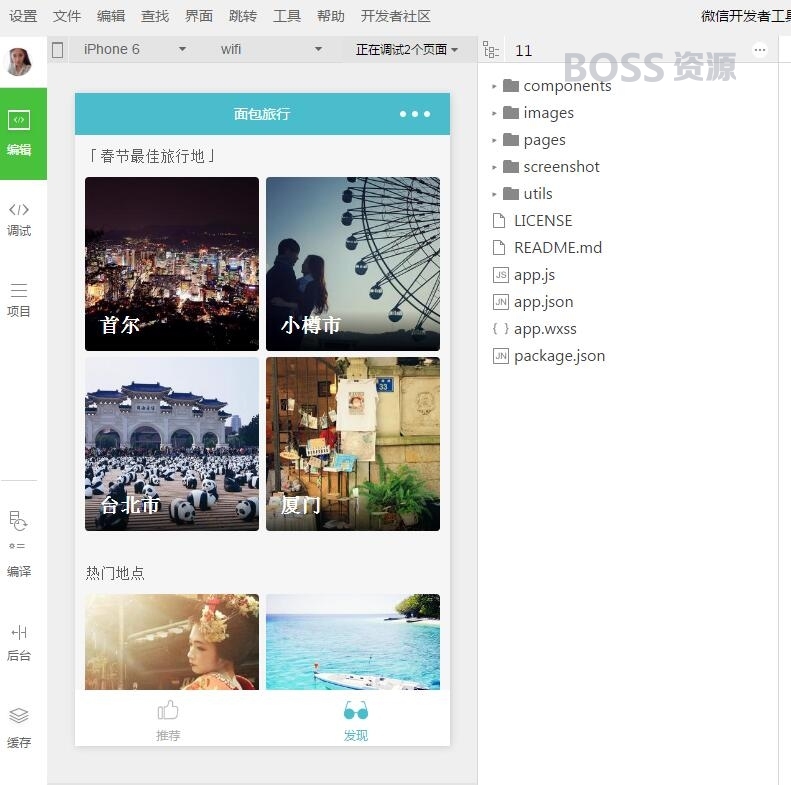Click the JS icon of app.js

click(500, 274)
